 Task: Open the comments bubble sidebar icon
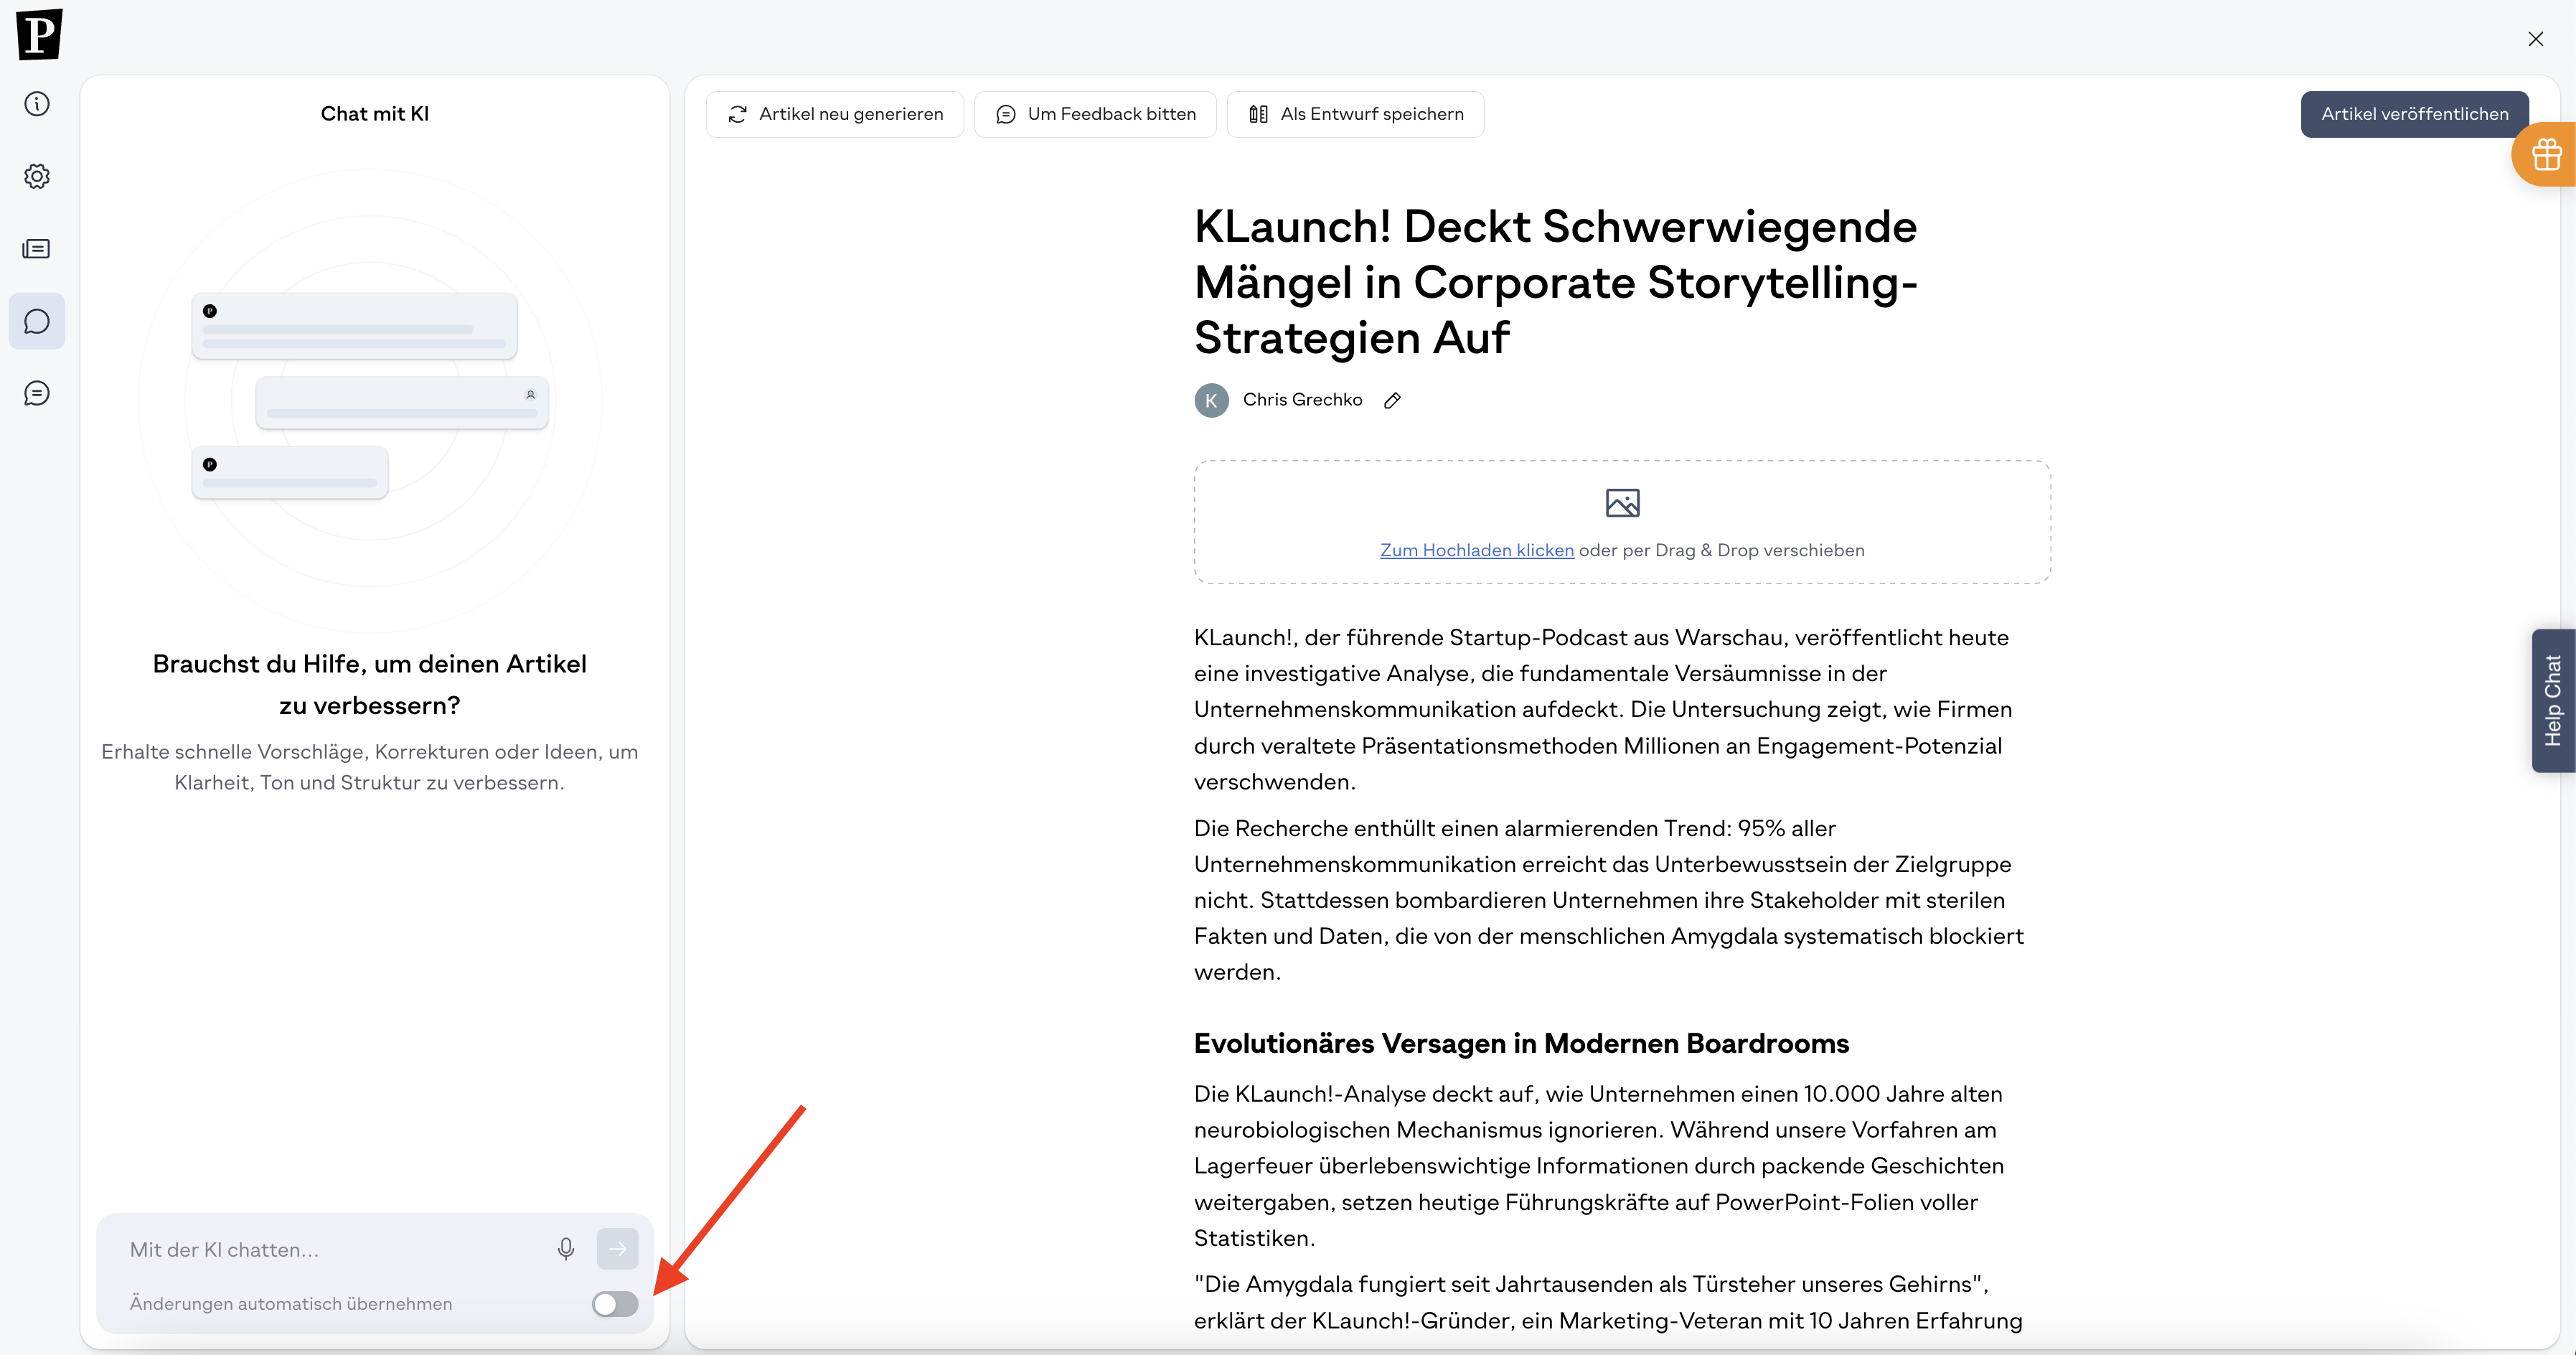[x=37, y=393]
